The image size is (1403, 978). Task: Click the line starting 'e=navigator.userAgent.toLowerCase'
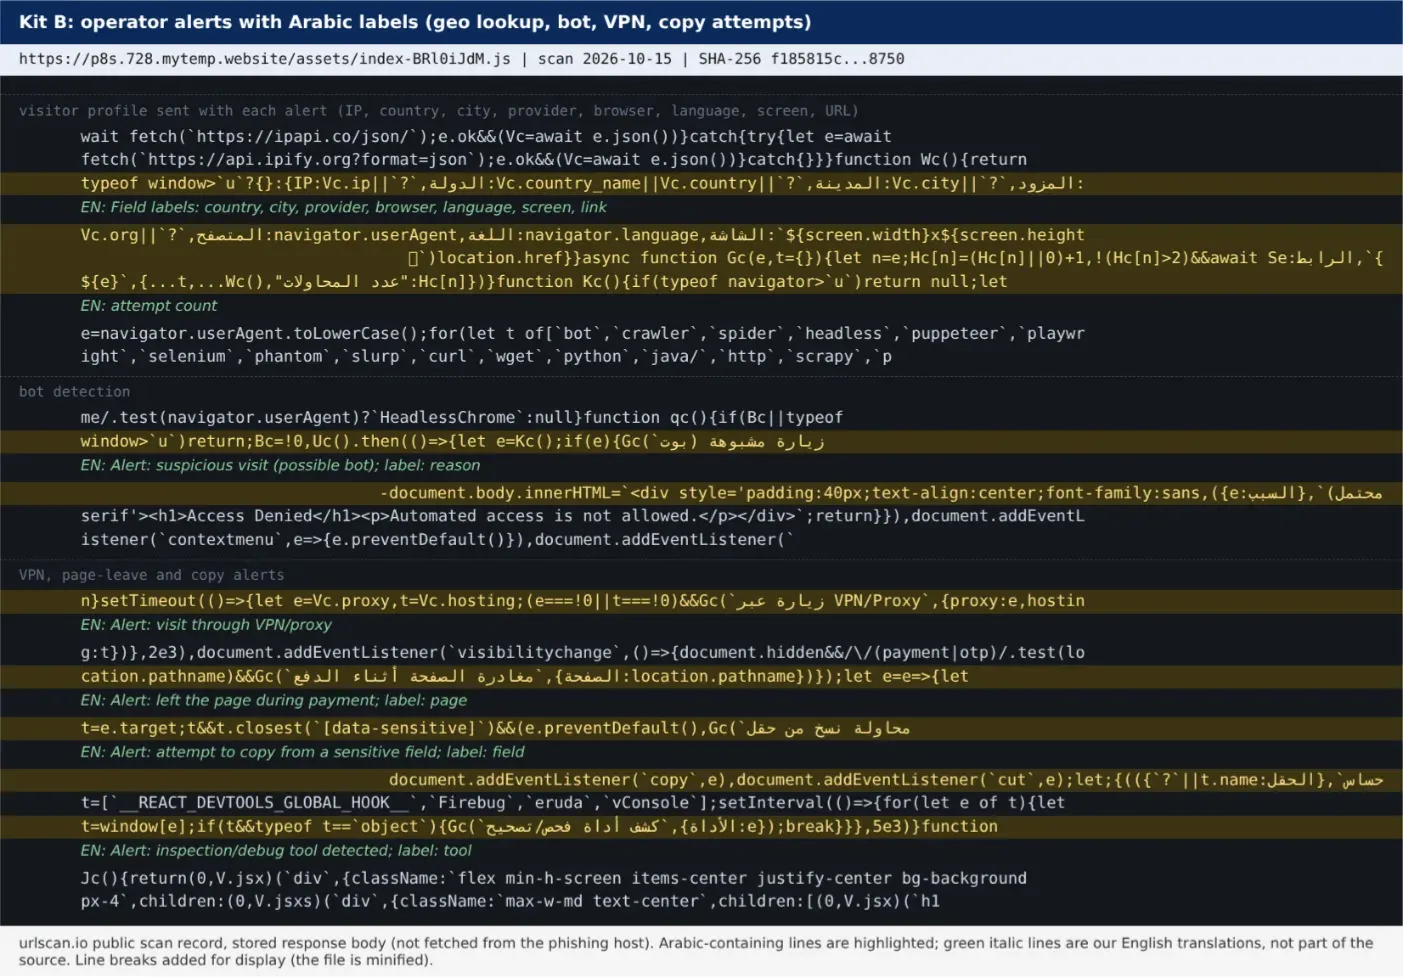point(582,334)
